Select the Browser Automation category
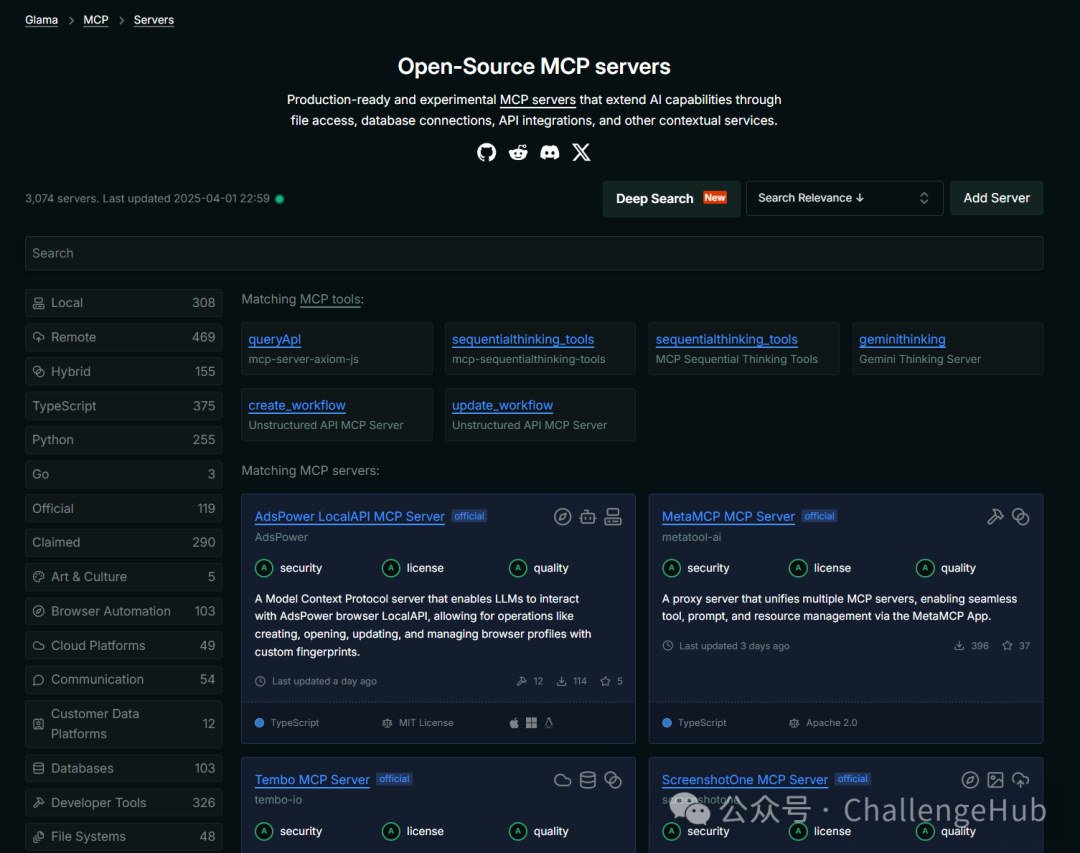1080x853 pixels. coord(123,611)
